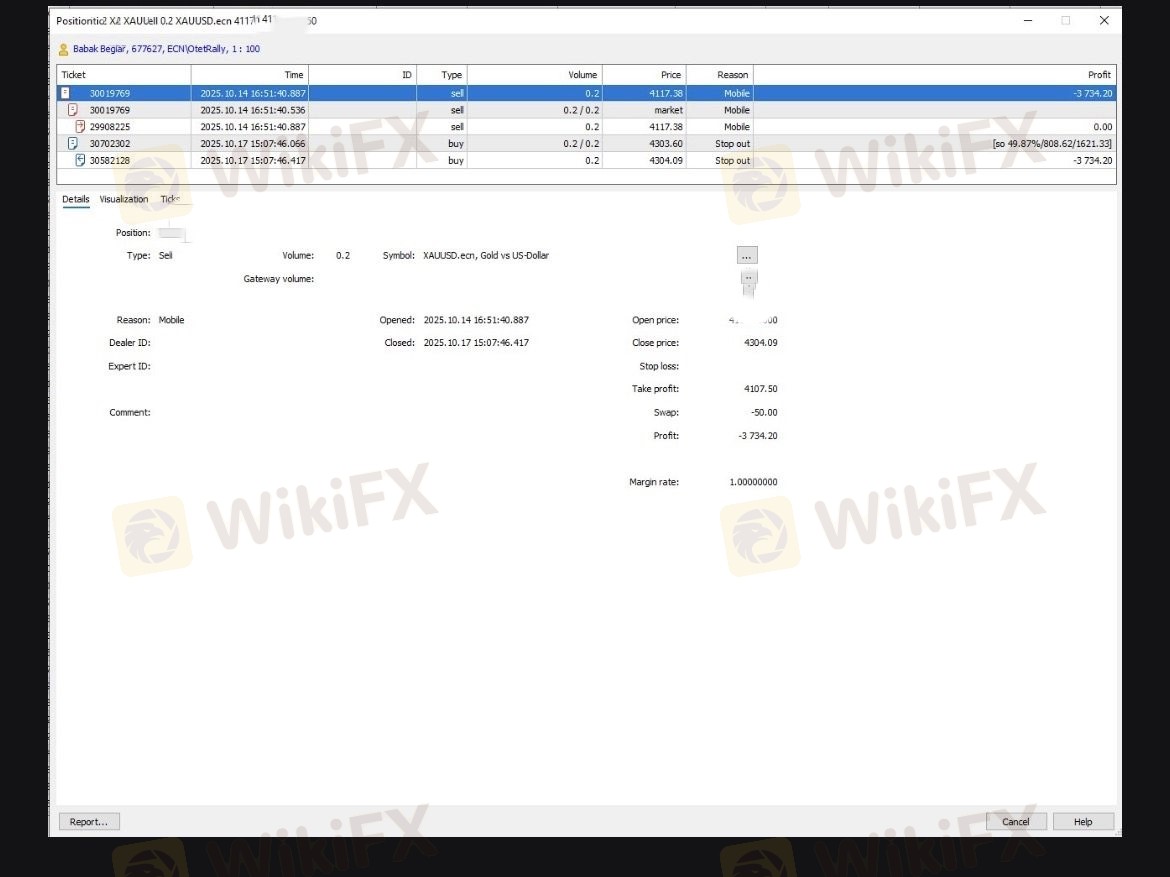1170x877 pixels.
Task: Click the Profit value -3 734.20 in details
Action: [757, 436]
